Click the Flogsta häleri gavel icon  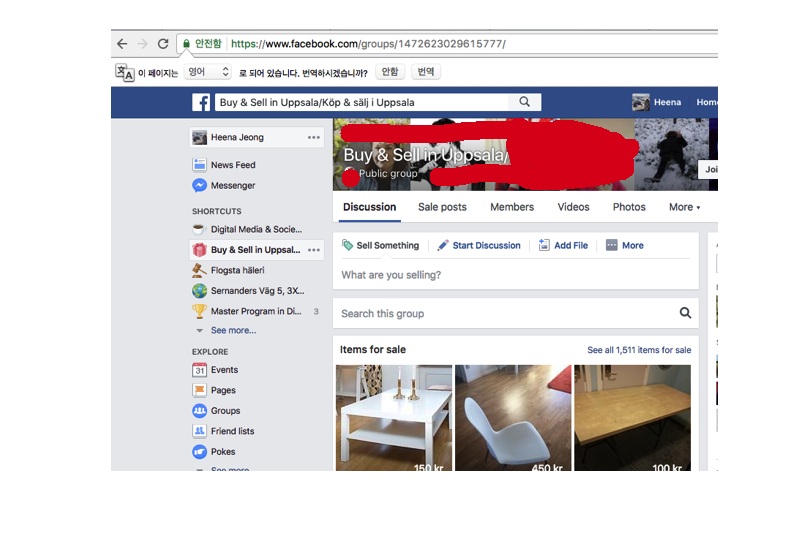click(199, 270)
